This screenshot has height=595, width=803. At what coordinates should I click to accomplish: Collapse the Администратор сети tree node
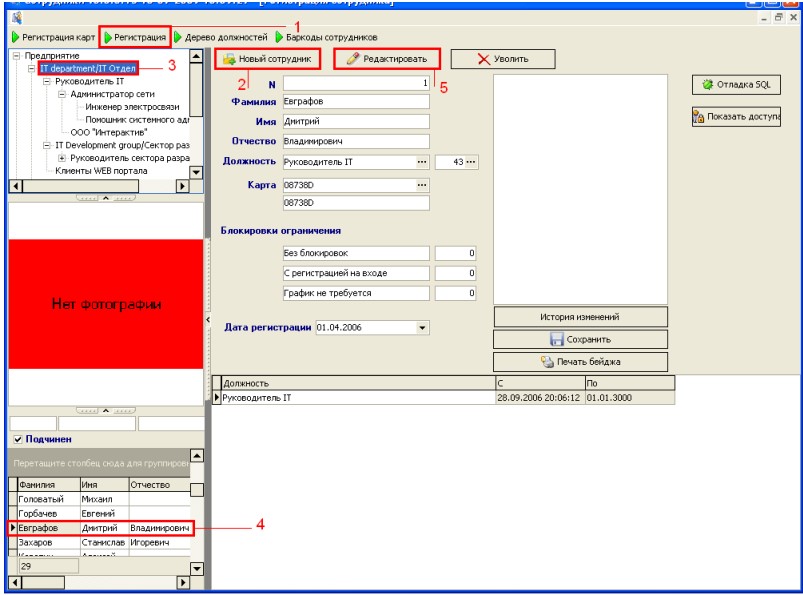point(62,94)
